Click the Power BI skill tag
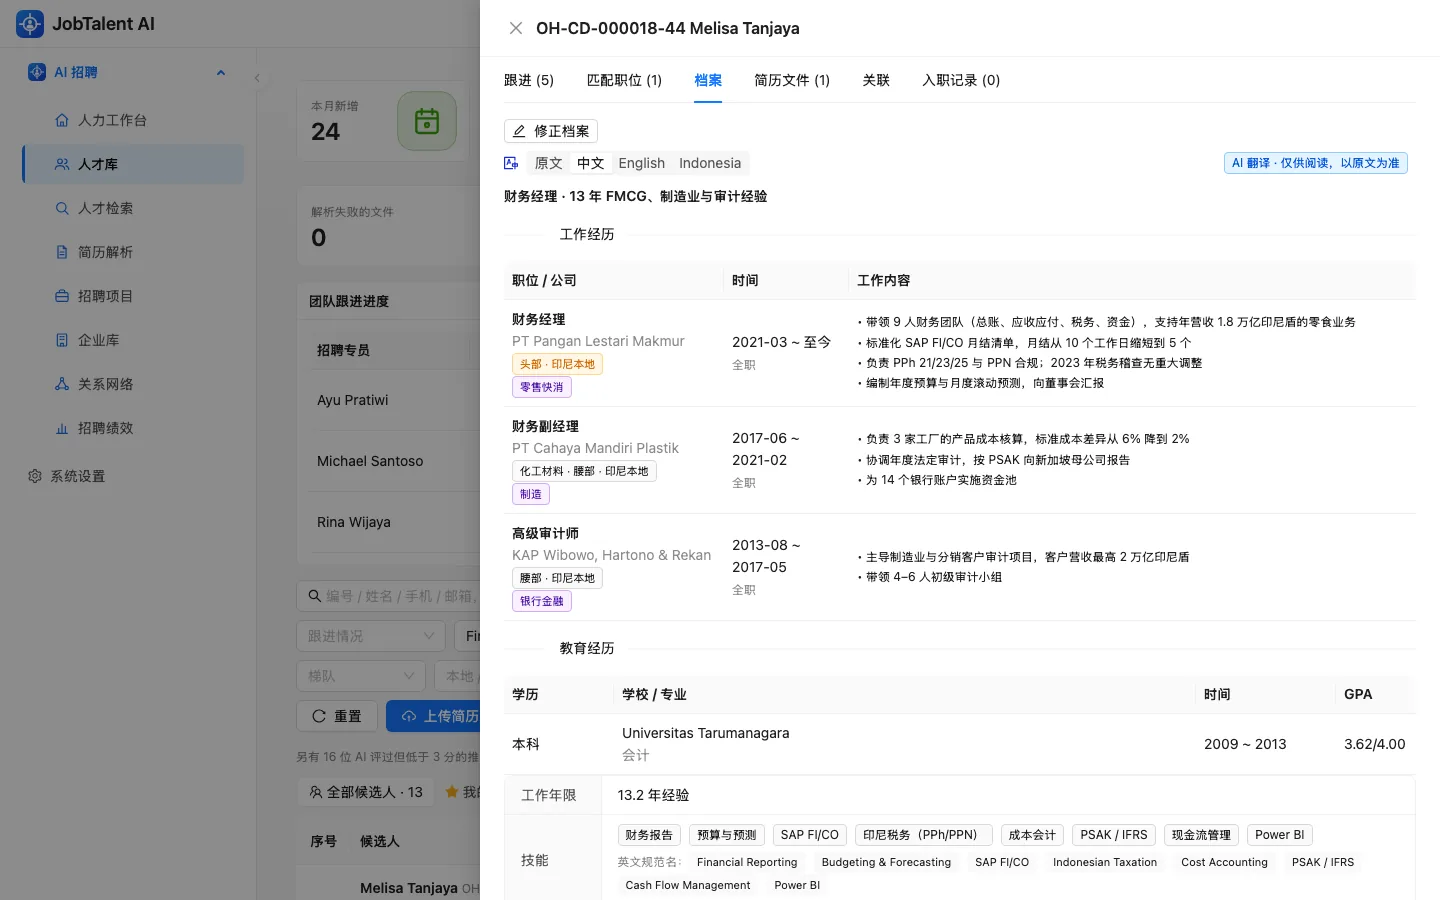 click(1280, 835)
